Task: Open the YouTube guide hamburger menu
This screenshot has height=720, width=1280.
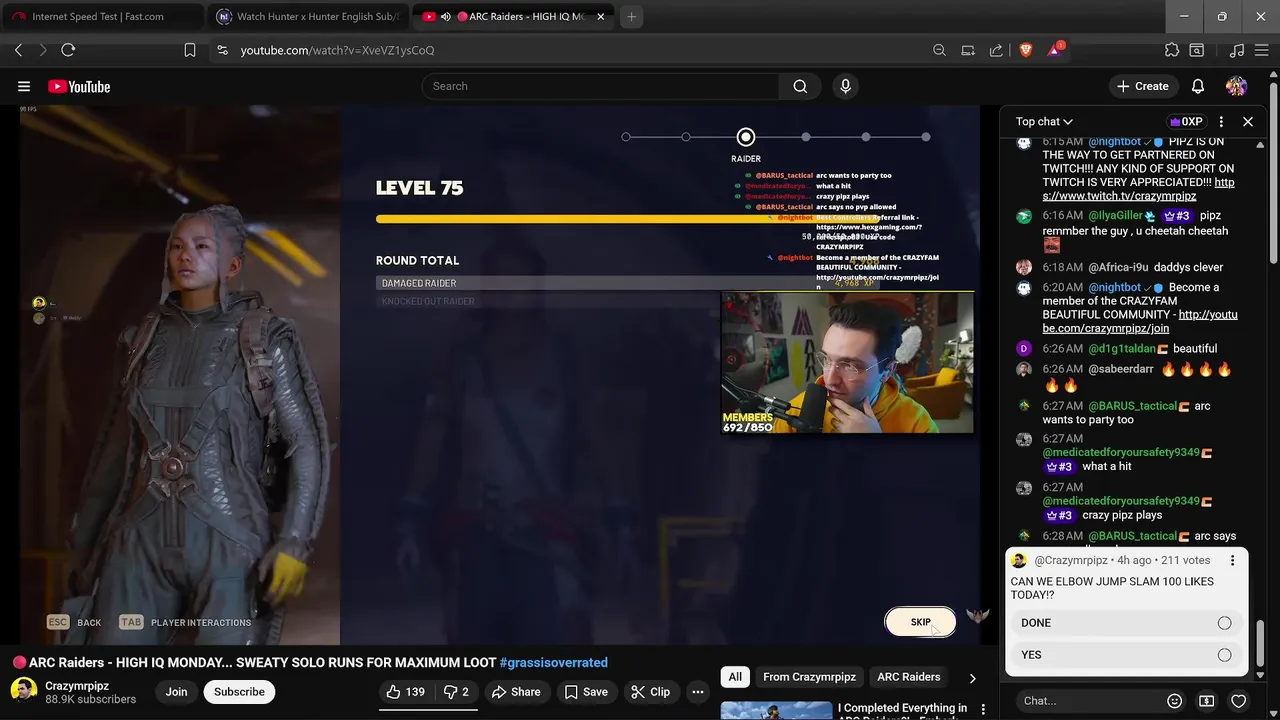Action: [x=24, y=86]
